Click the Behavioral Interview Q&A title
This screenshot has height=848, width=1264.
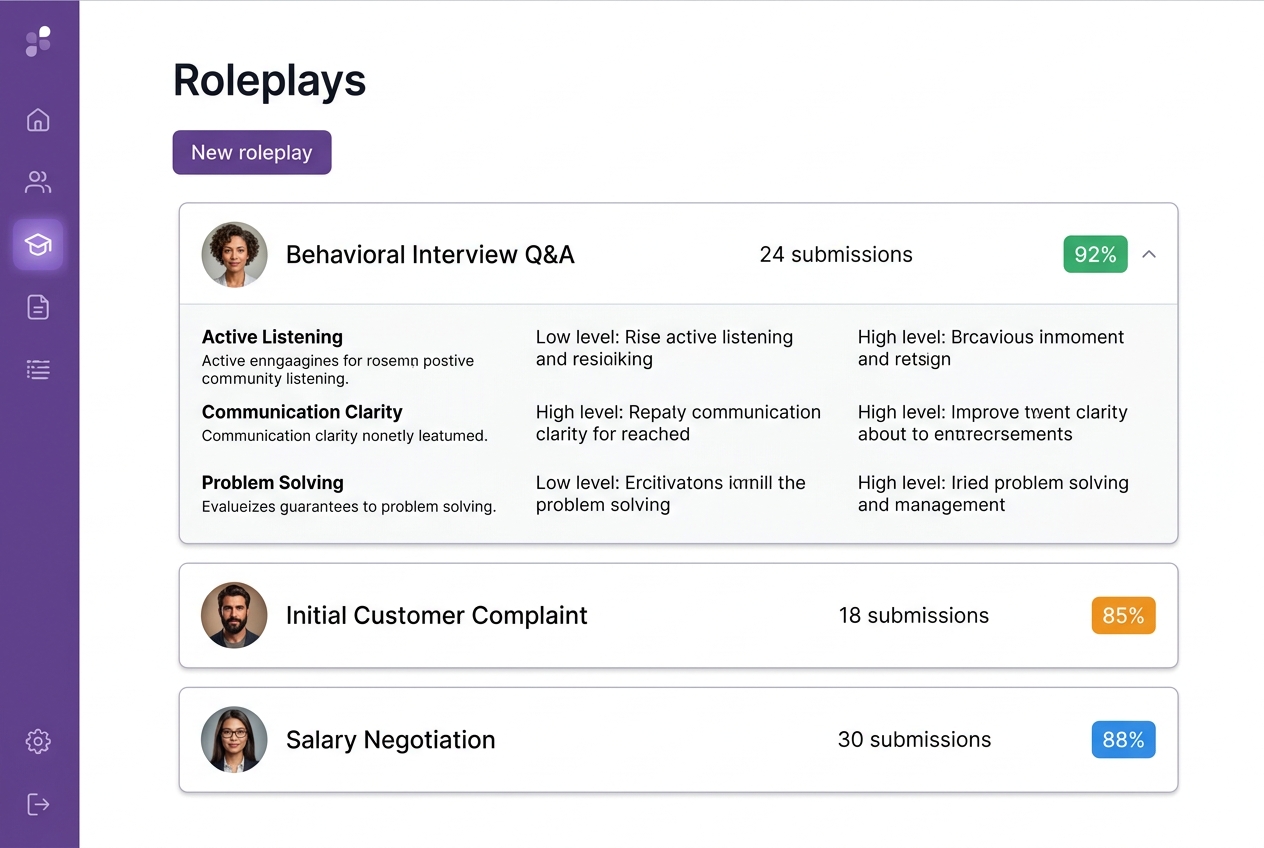[430, 255]
